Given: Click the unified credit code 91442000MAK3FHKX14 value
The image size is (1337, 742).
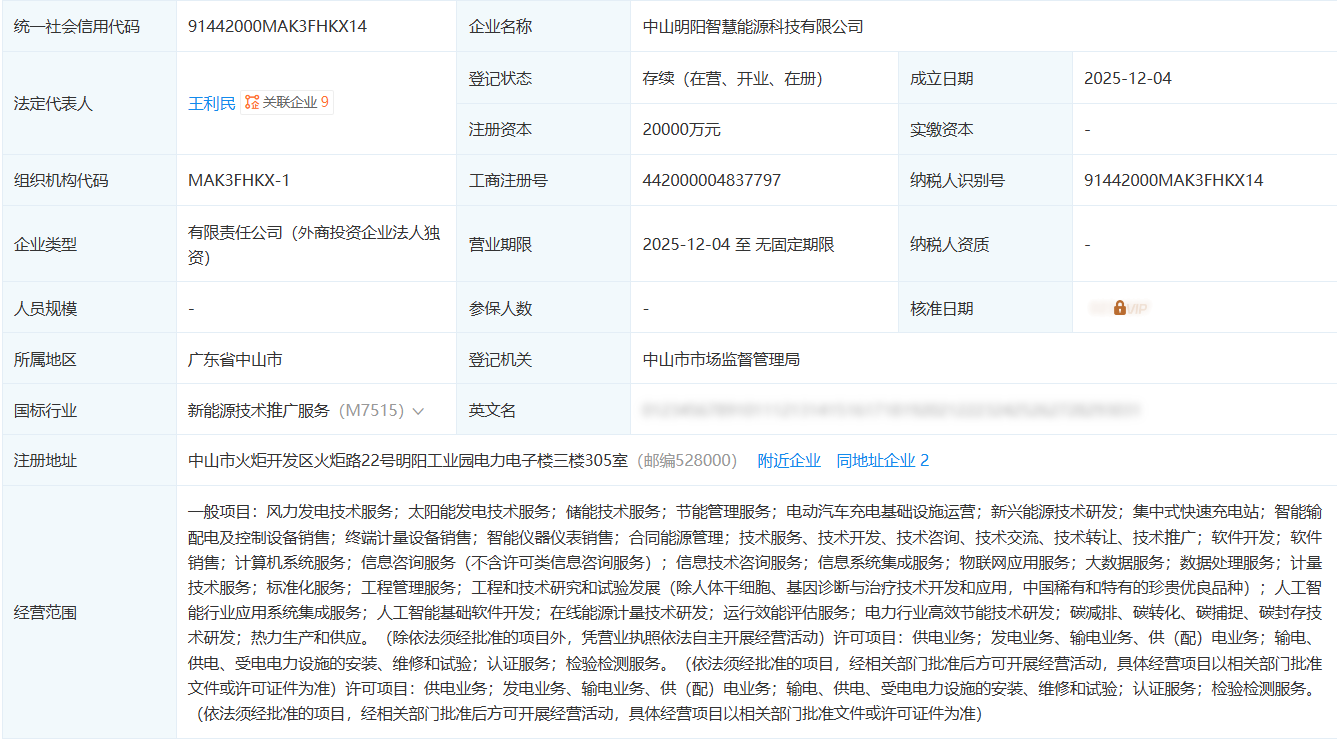Looking at the screenshot, I should [x=277, y=27].
